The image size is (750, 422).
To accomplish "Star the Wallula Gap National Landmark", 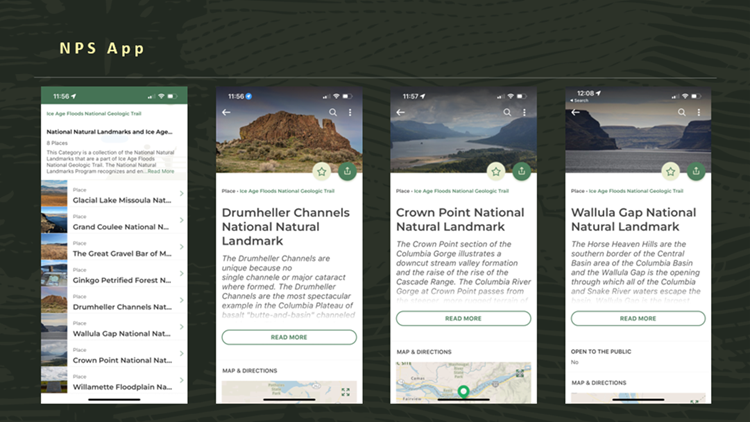I will (671, 171).
